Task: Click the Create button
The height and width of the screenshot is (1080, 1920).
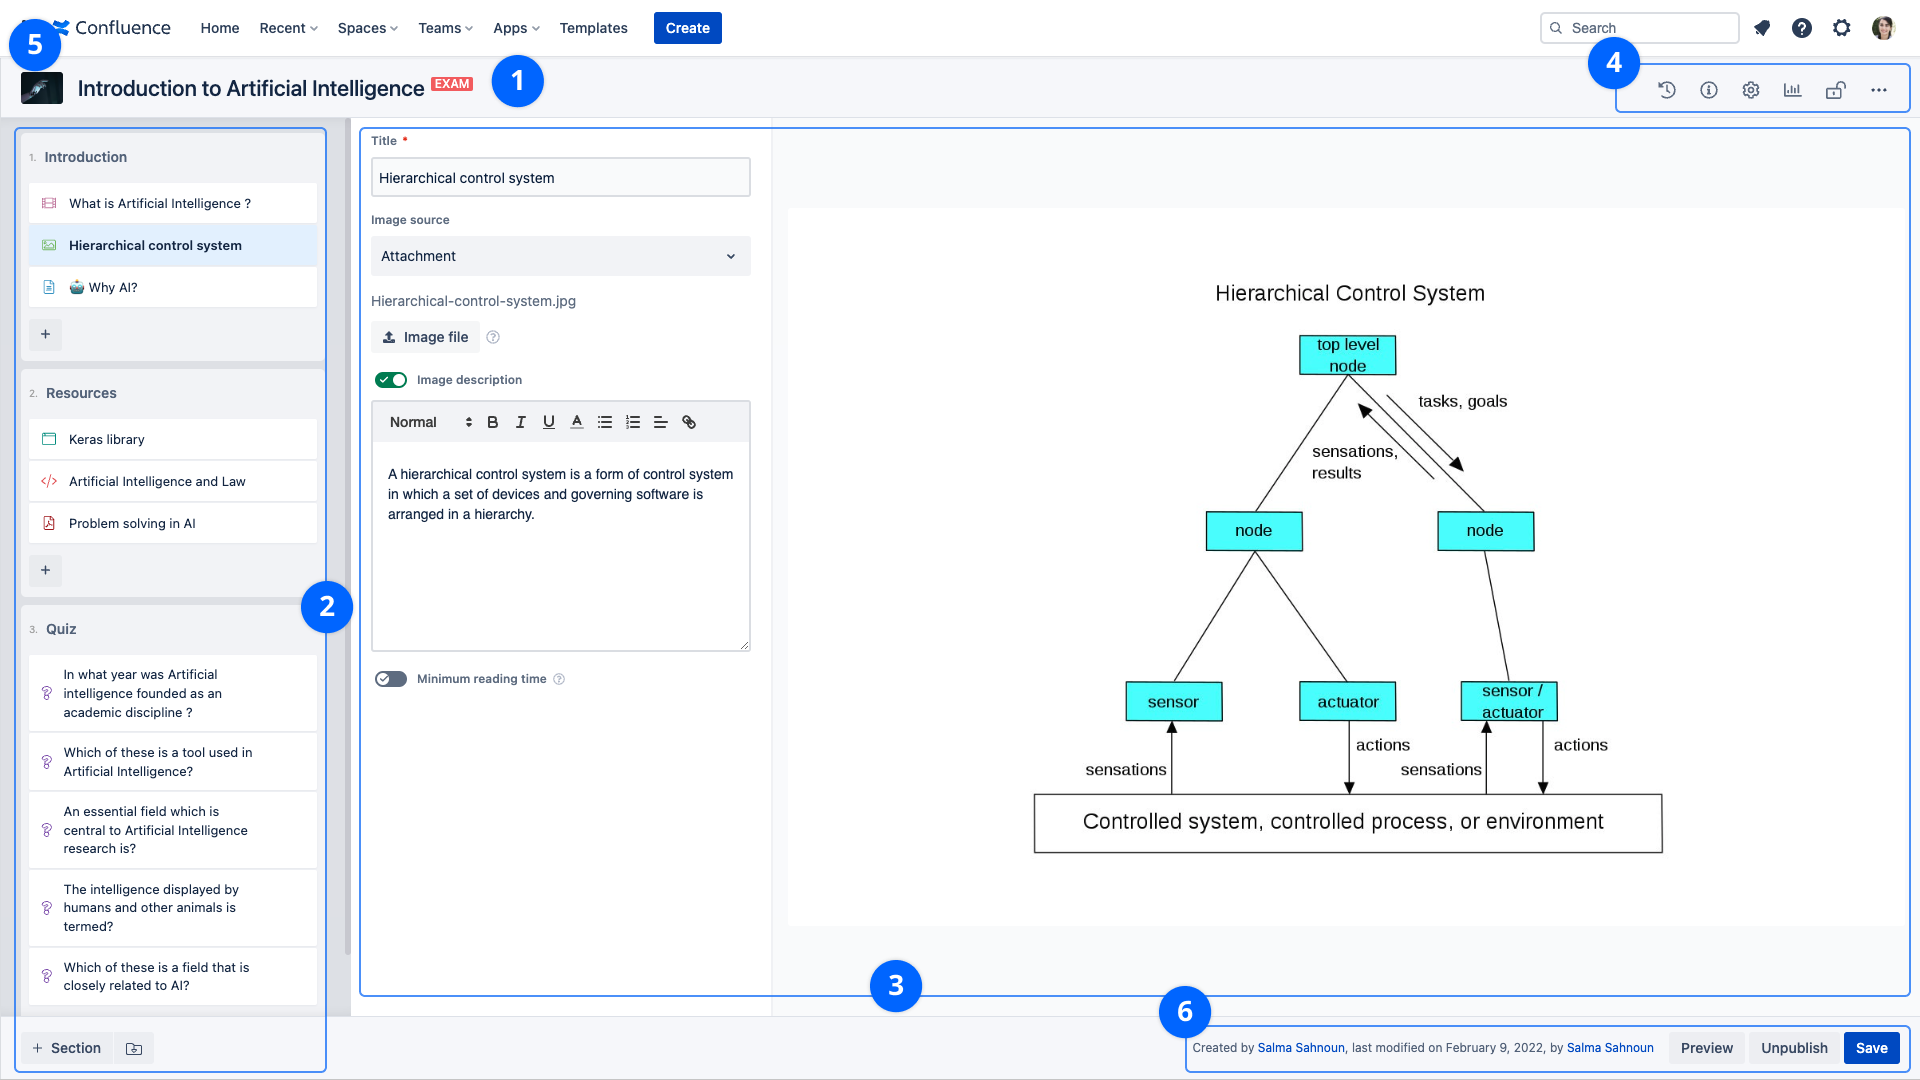Action: pyautogui.click(x=688, y=28)
